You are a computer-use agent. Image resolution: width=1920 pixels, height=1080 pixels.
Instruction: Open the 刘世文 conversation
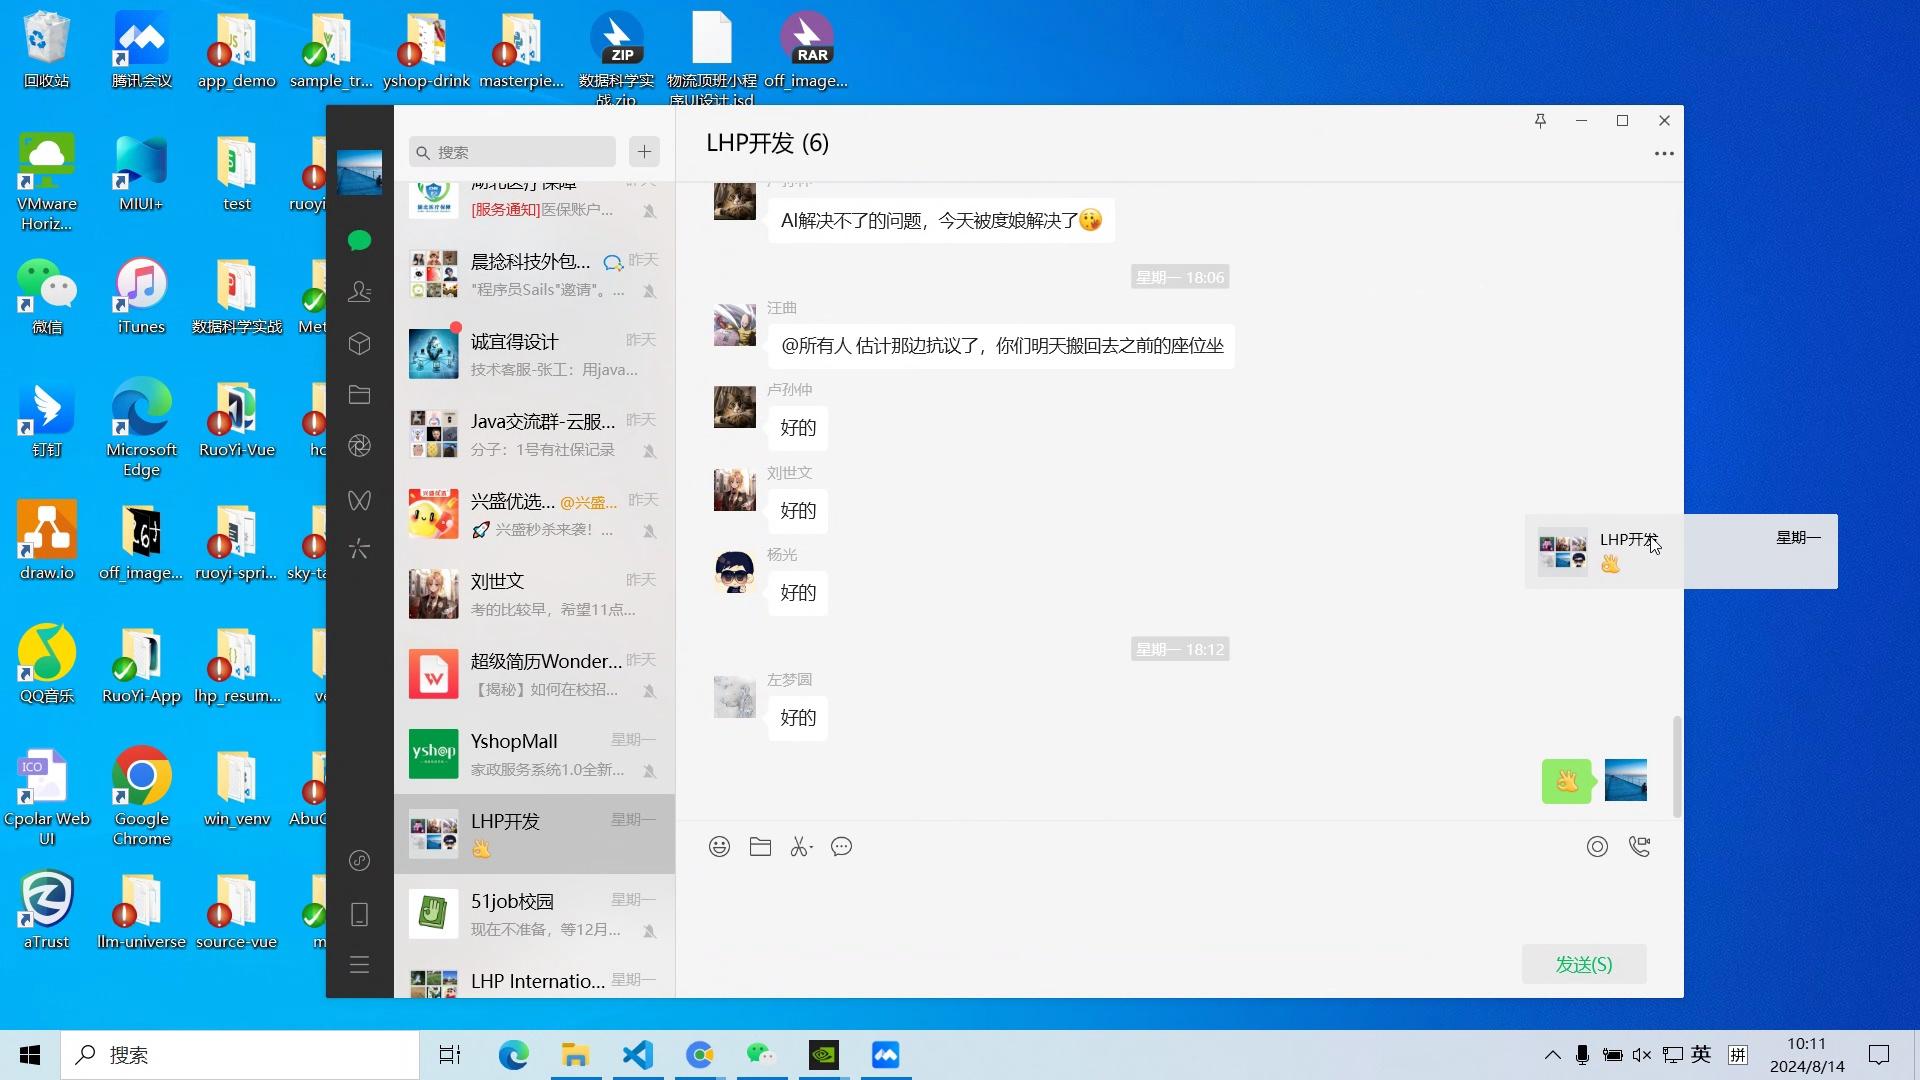[534, 594]
